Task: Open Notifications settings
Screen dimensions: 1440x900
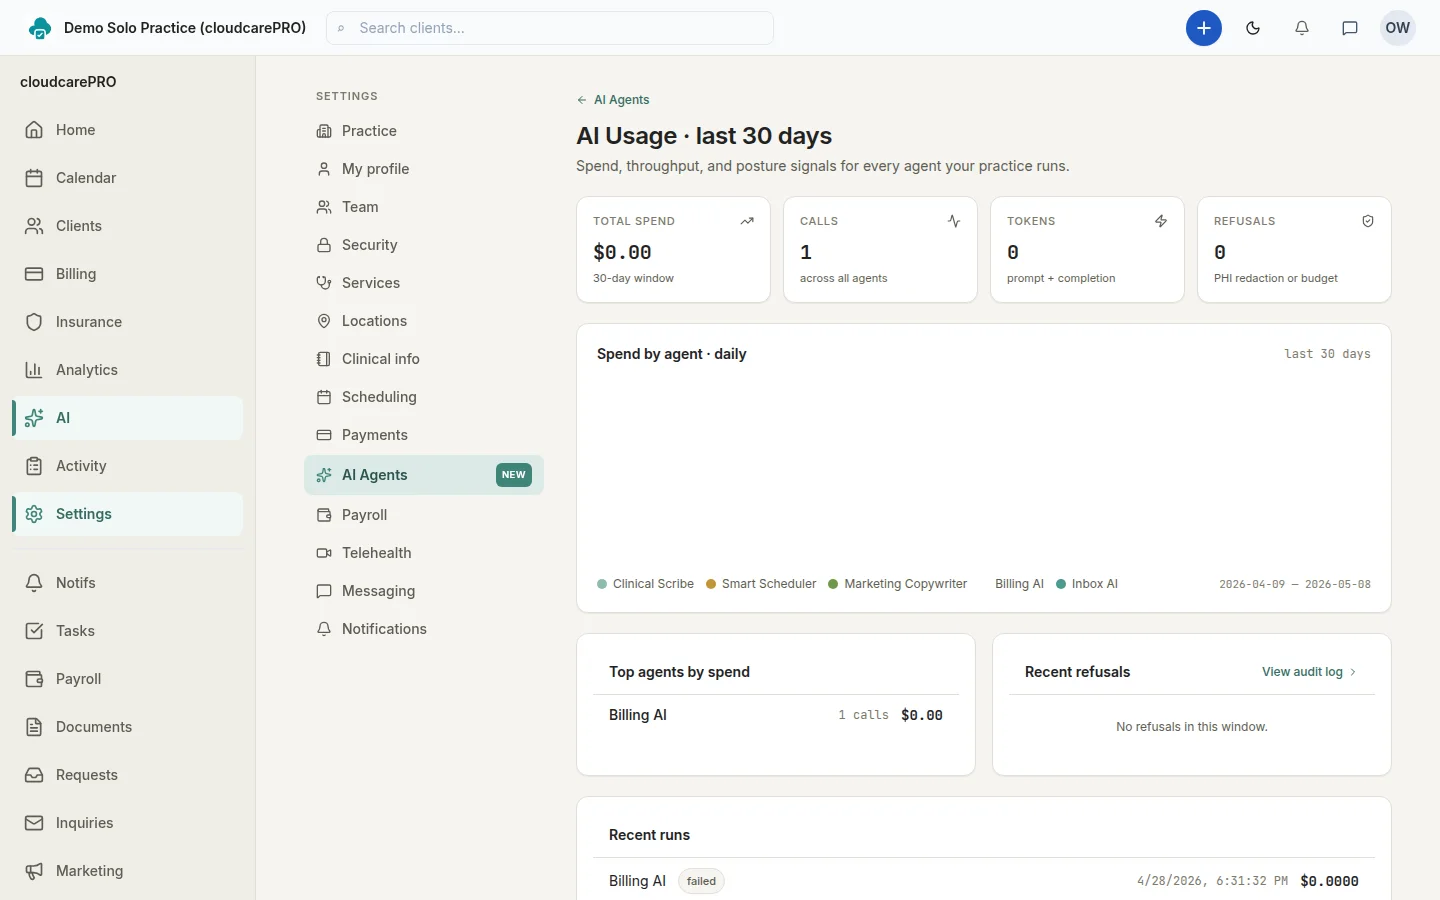Action: point(424,629)
